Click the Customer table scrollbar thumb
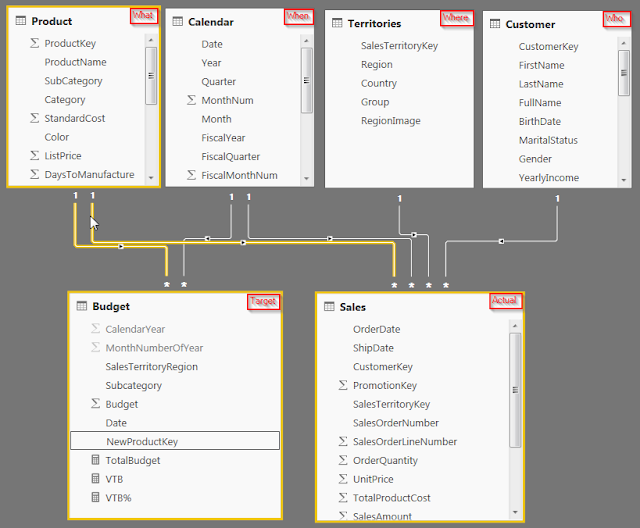 [624, 73]
